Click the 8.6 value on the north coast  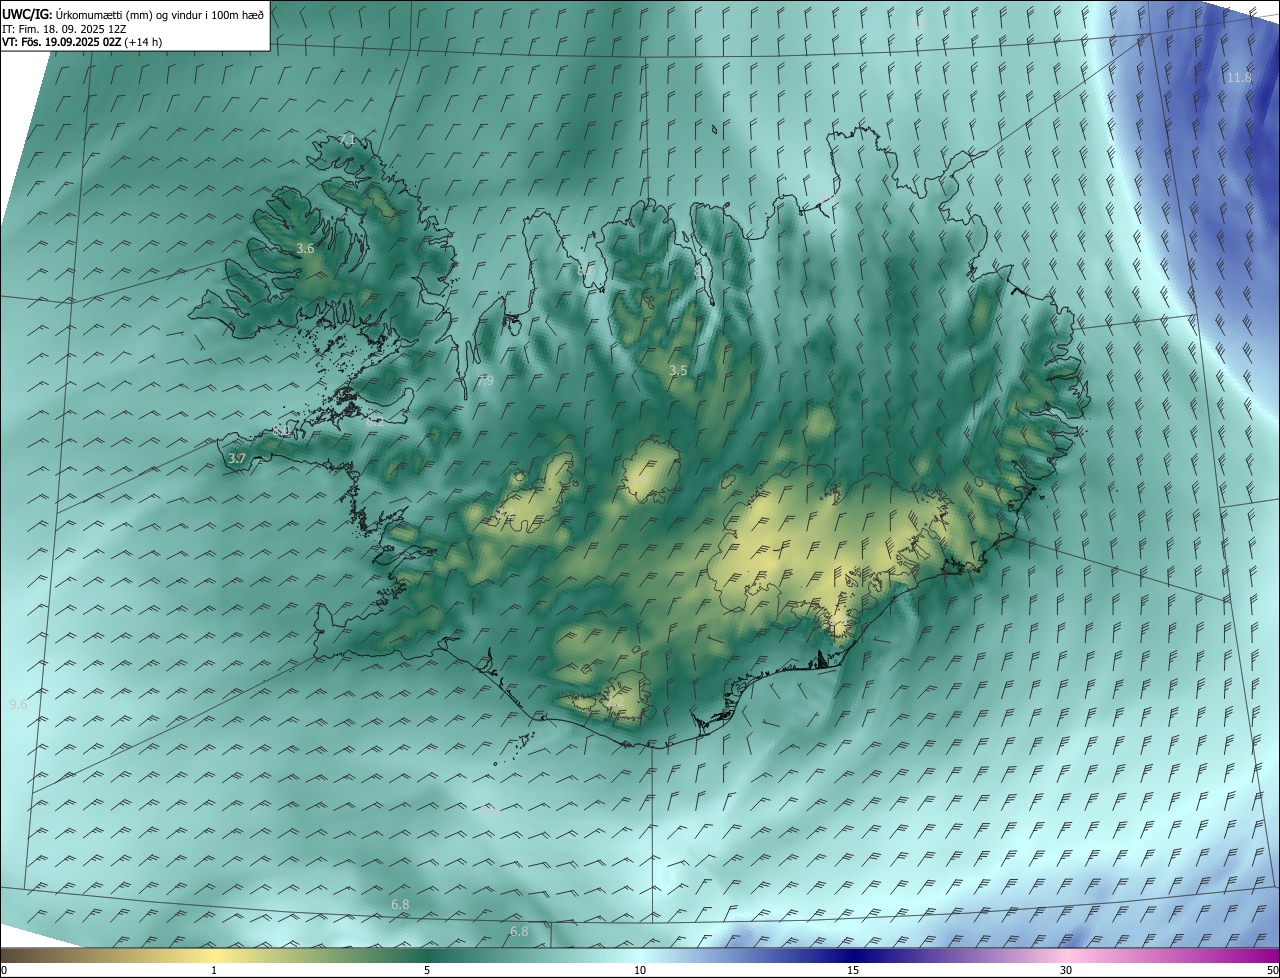pos(586,270)
